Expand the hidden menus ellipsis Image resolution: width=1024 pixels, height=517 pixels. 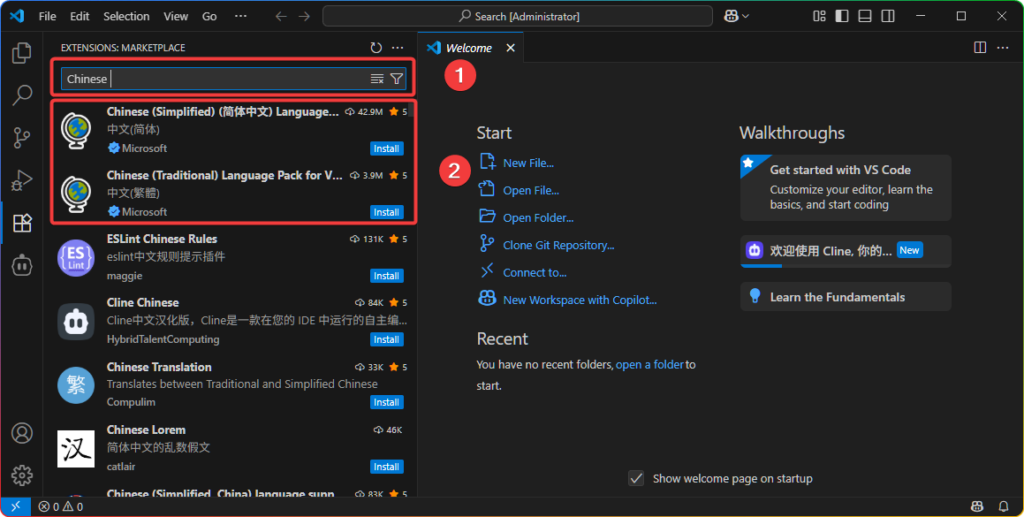240,16
